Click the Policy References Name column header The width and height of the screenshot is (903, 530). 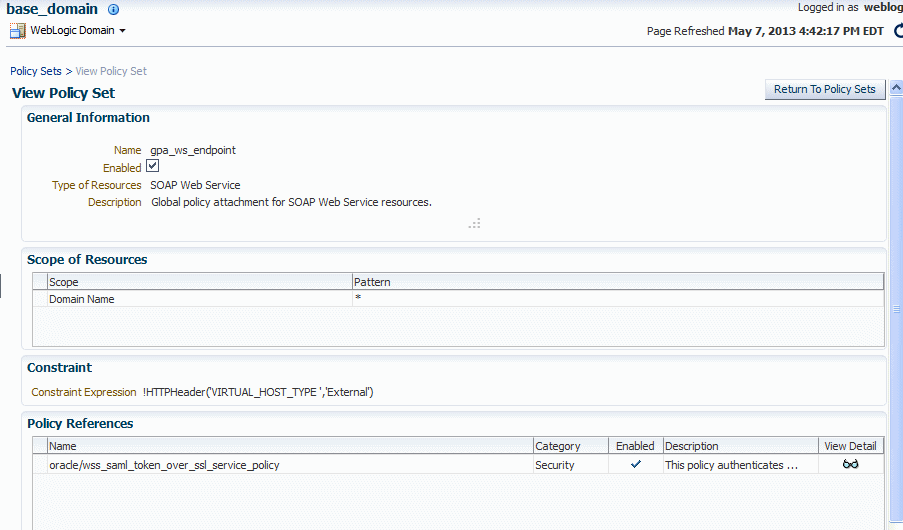[x=290, y=446]
